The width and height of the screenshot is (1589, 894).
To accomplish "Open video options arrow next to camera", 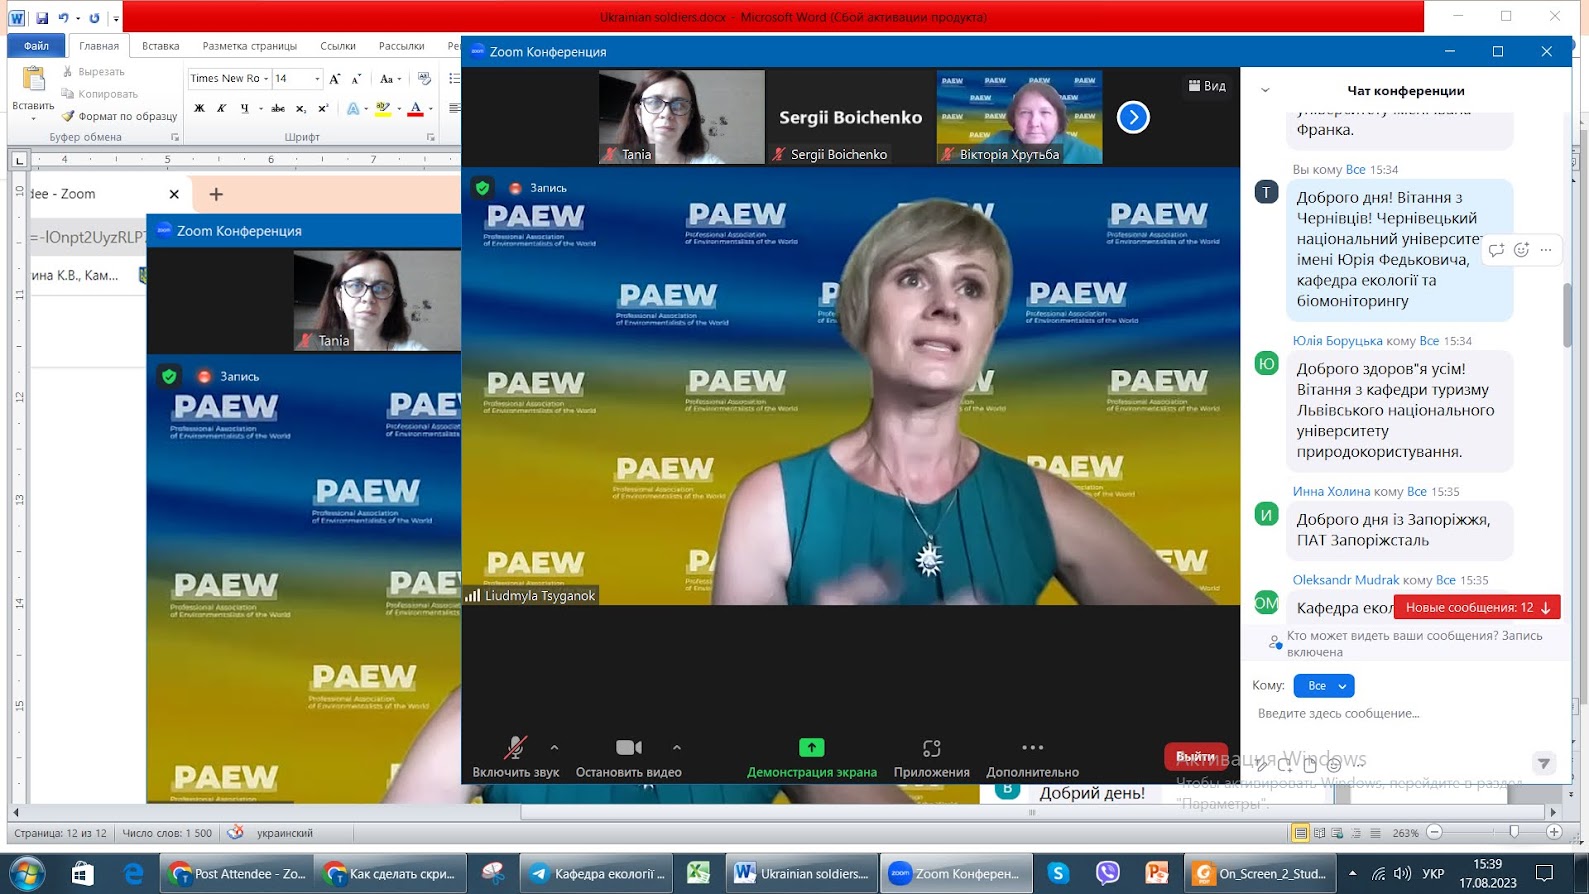I will click(677, 747).
